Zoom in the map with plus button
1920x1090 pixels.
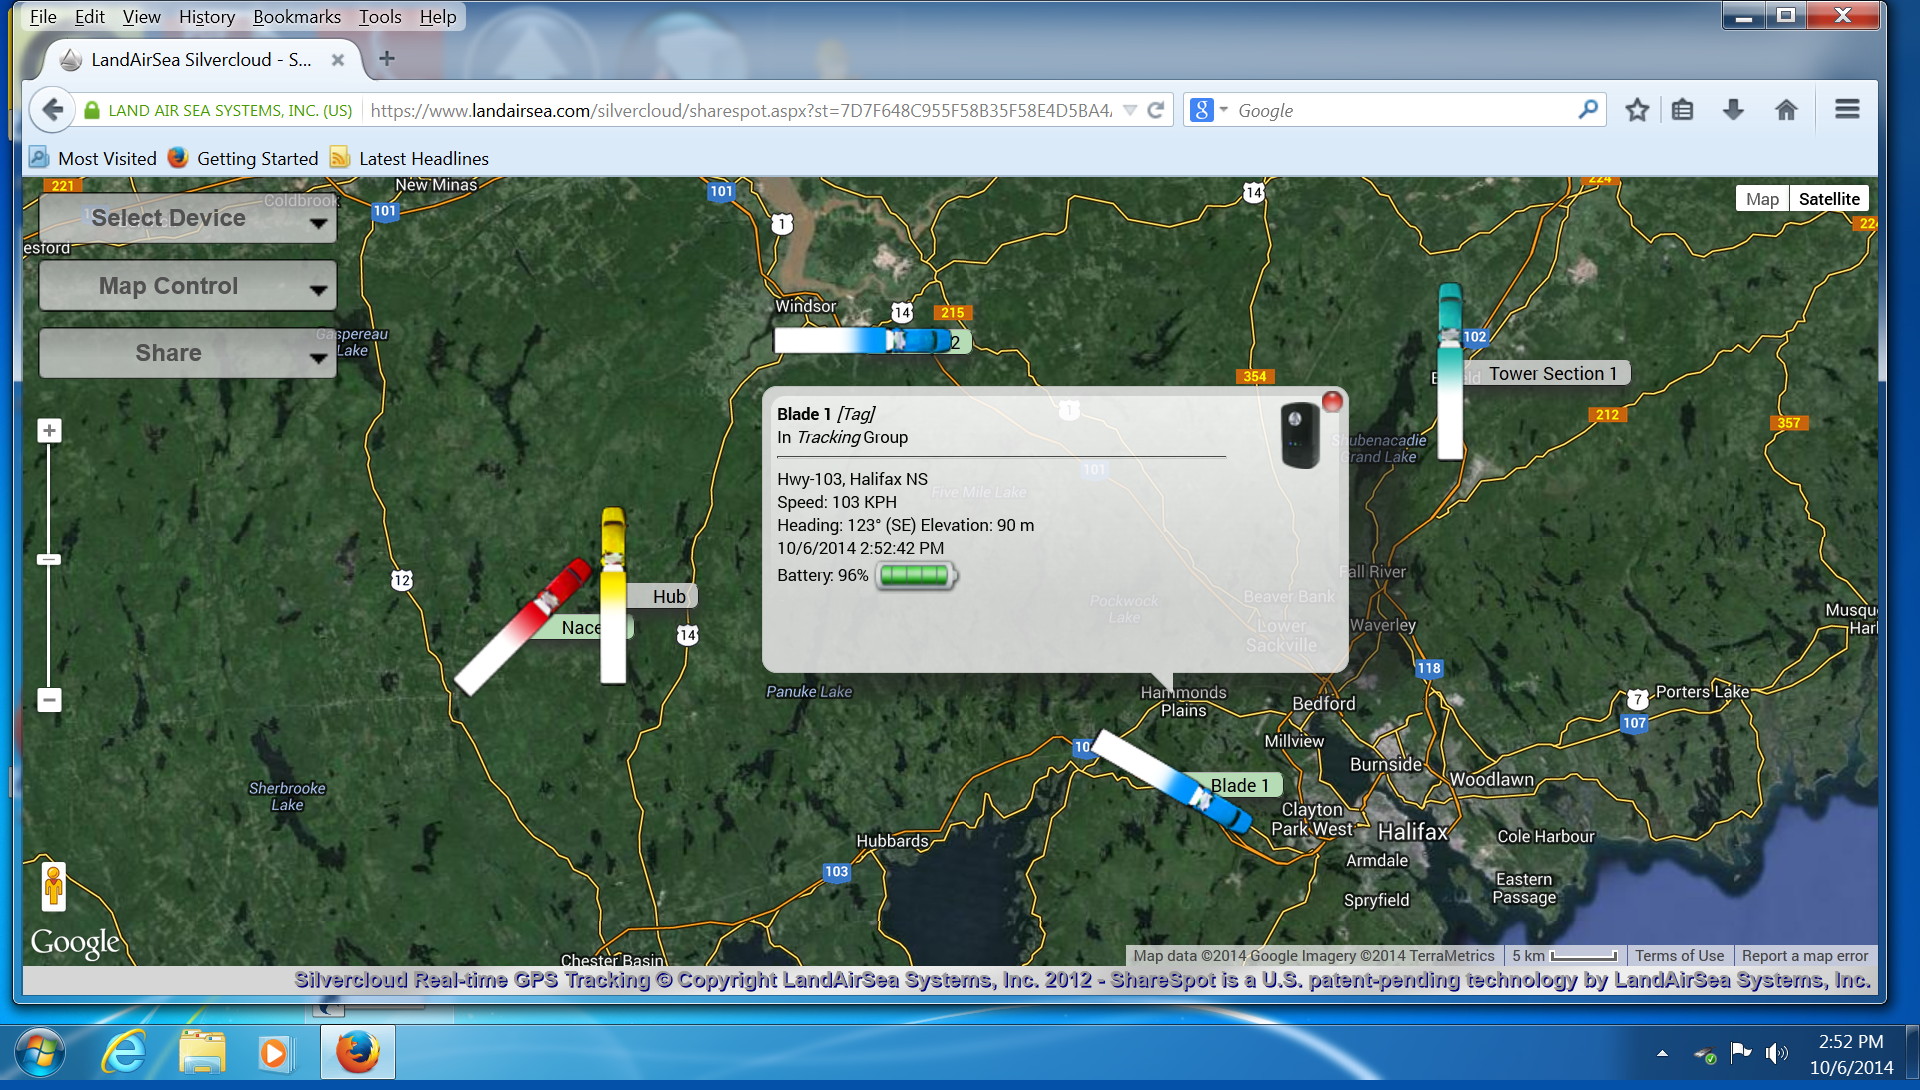pos(49,431)
